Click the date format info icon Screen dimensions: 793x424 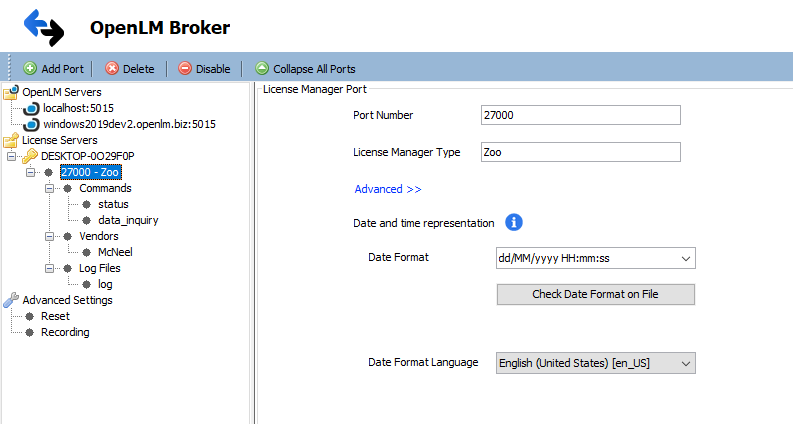coord(514,222)
